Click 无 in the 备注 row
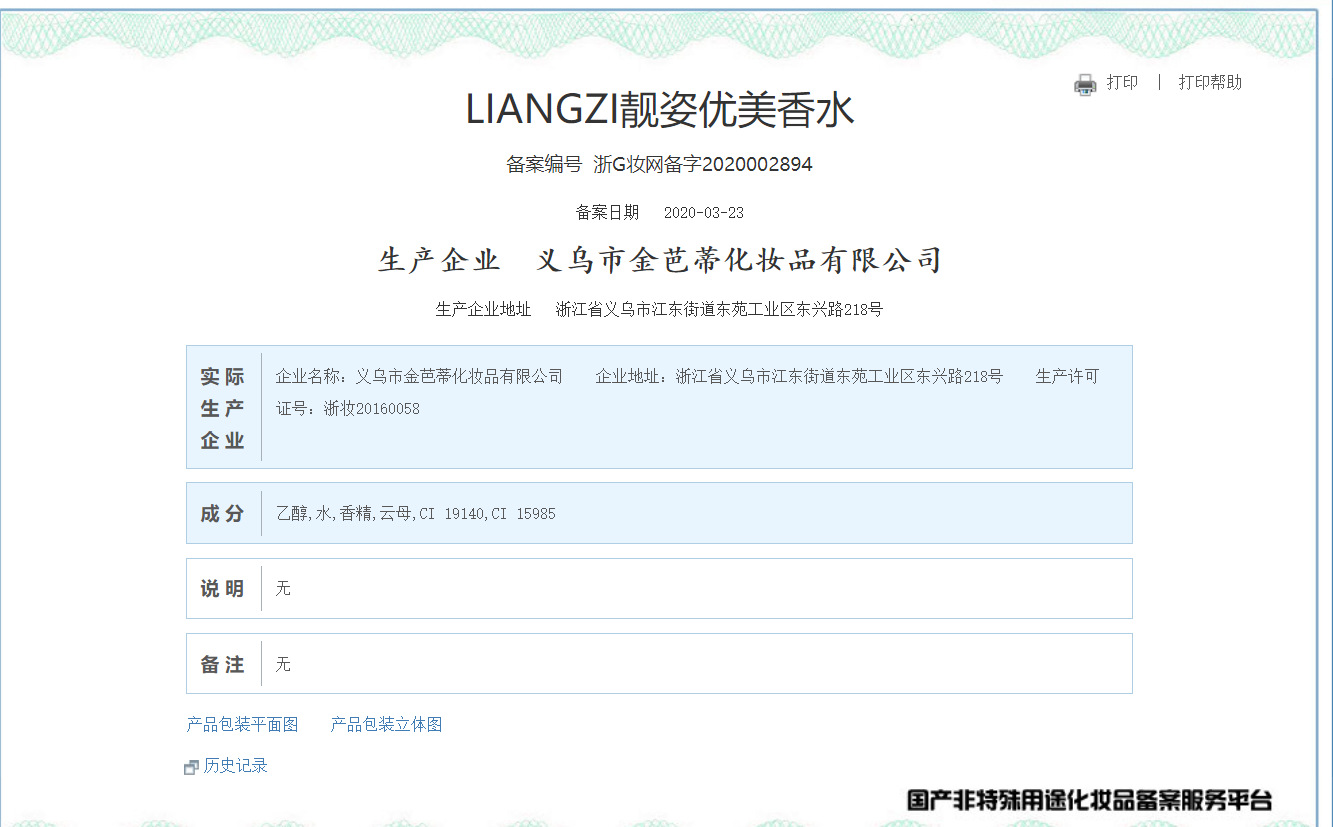The width and height of the screenshot is (1333, 827). 283,664
